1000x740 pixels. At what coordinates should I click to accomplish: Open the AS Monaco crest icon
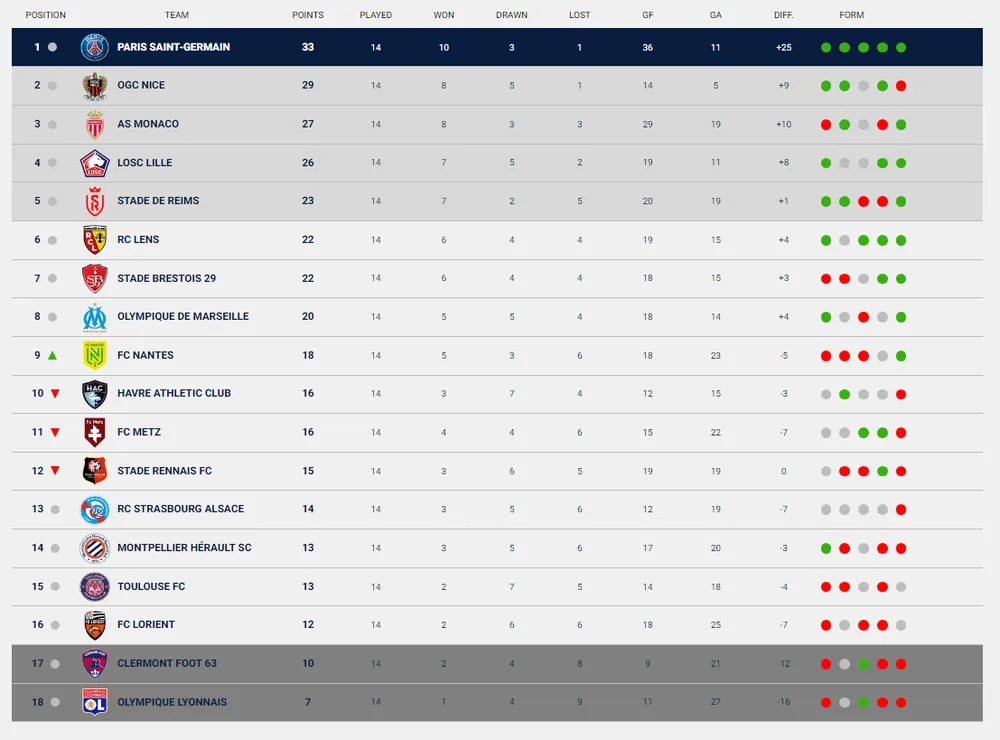pos(94,124)
